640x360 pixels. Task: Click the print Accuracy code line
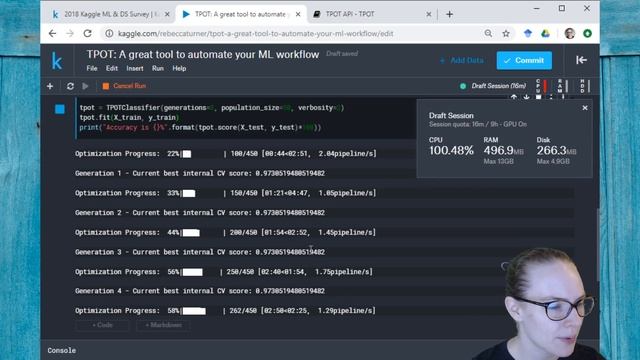pyautogui.click(x=200, y=127)
